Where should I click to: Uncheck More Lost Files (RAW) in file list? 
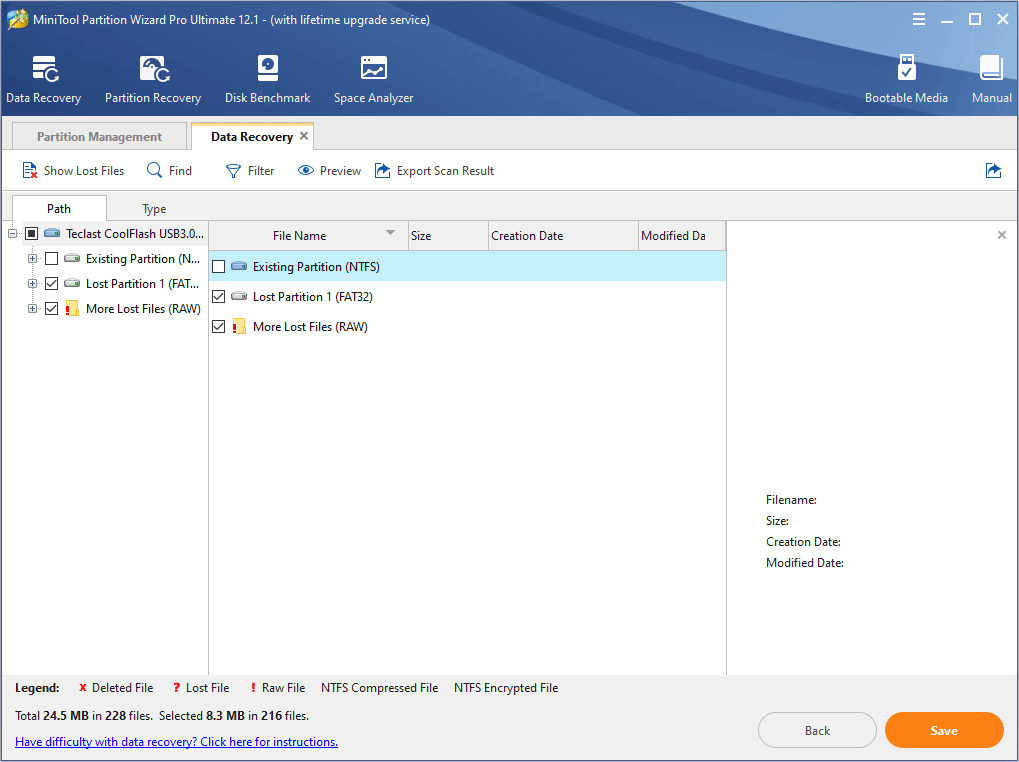point(219,327)
